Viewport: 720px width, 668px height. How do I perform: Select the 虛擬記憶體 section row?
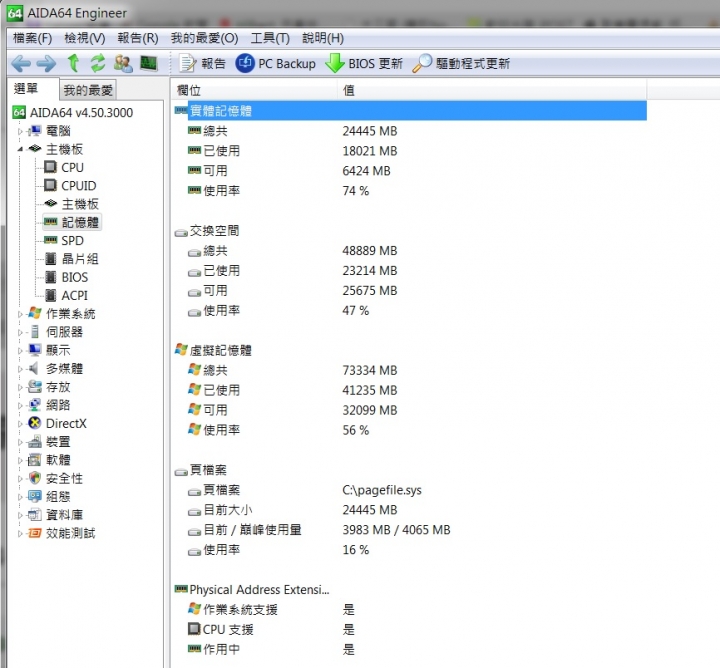(410, 350)
